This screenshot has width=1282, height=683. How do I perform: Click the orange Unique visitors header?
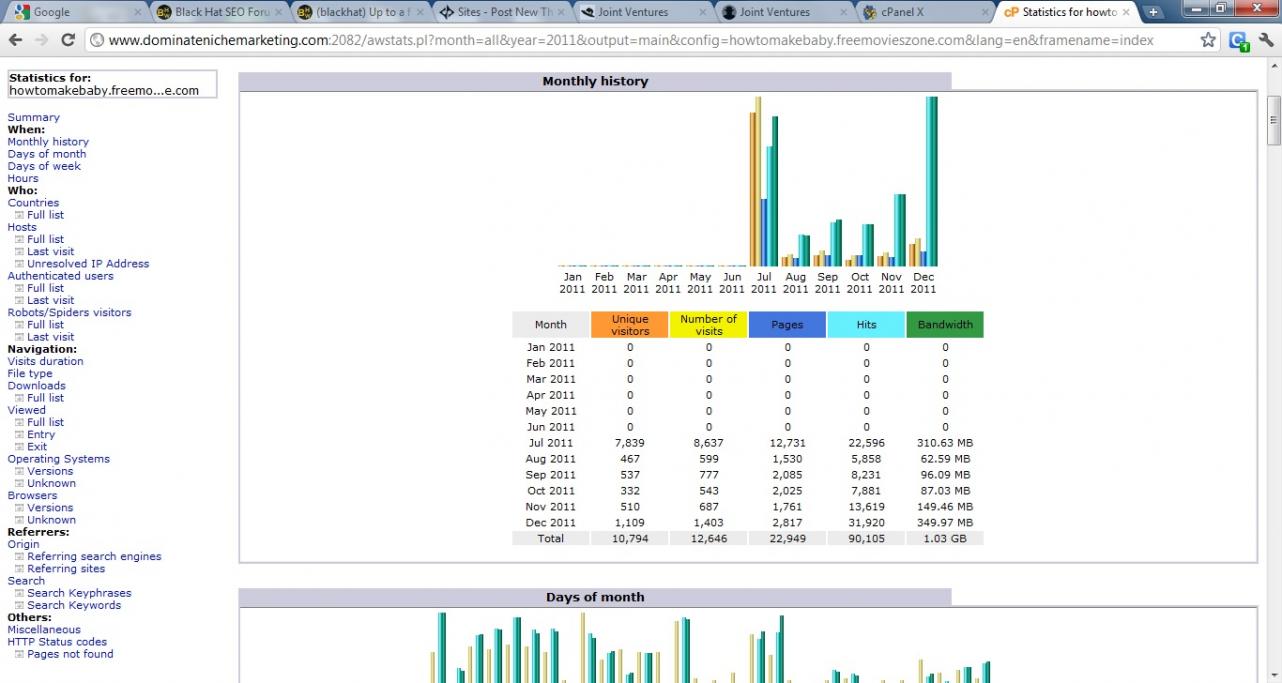coord(630,325)
